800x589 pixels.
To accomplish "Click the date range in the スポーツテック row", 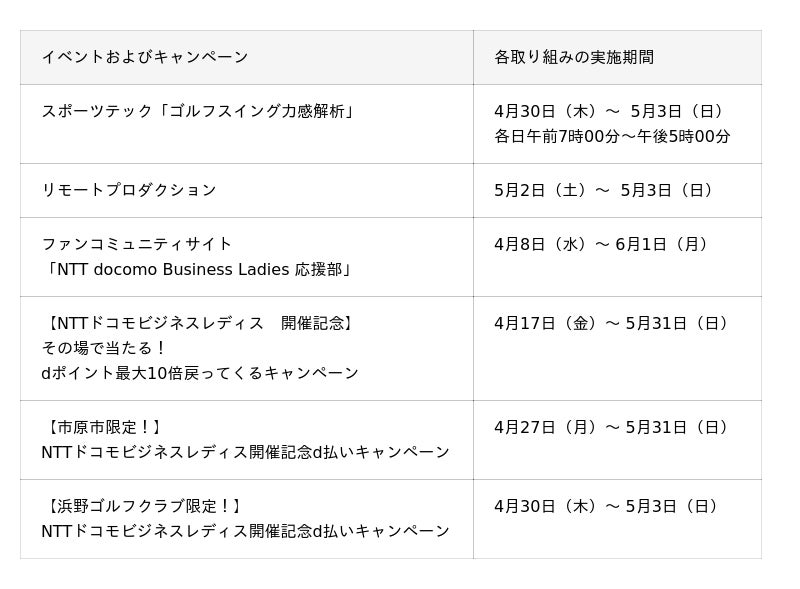I will point(611,111).
